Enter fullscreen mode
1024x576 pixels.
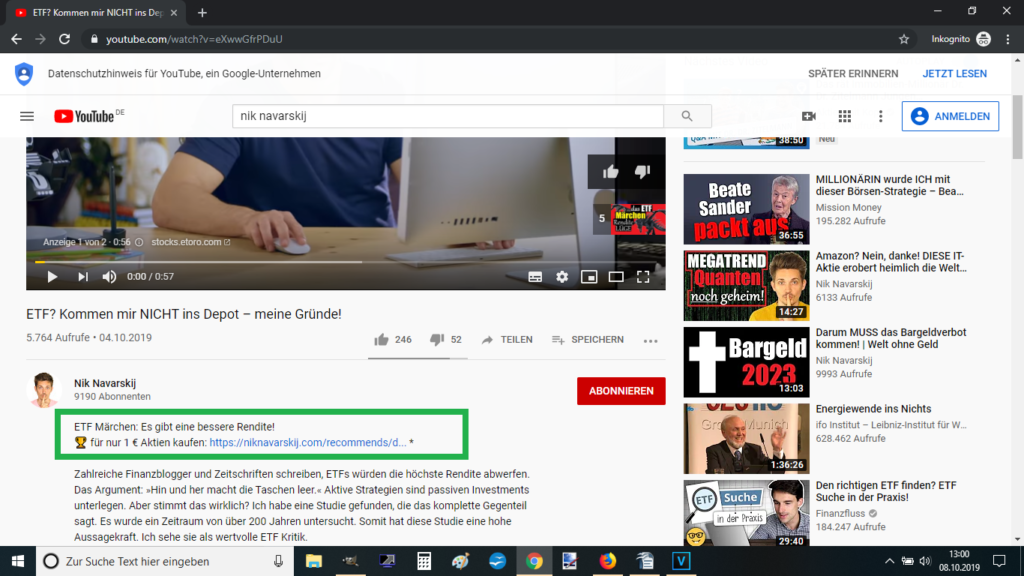point(643,277)
